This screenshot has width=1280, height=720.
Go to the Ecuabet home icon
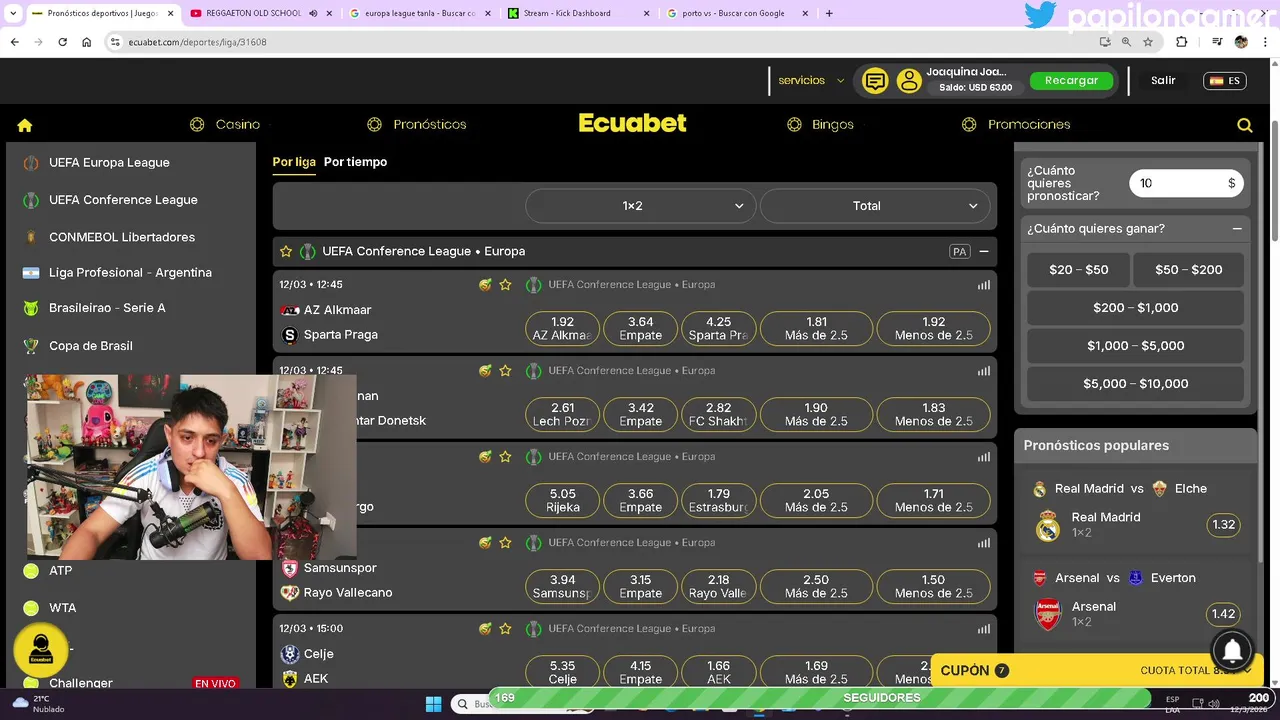coord(25,125)
